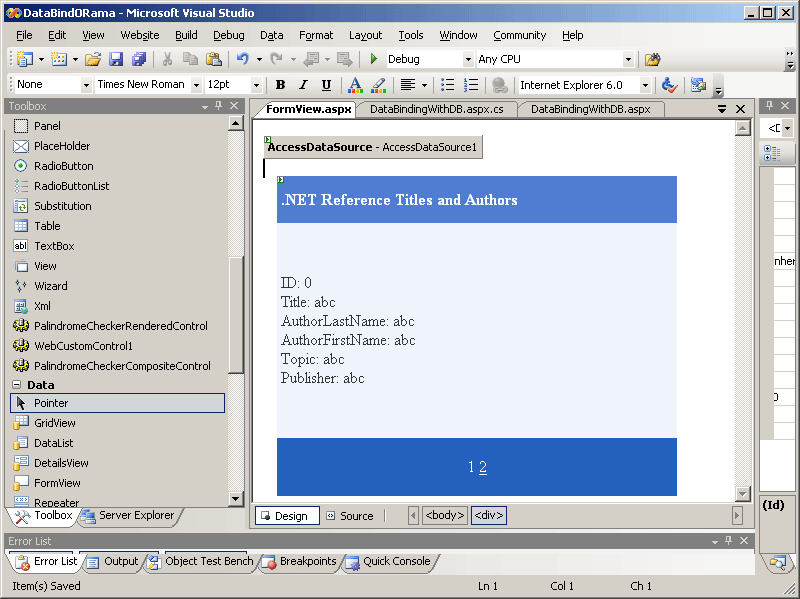This screenshot has height=599, width=800.
Task: Select GridView in the Toolbox
Action: point(54,423)
